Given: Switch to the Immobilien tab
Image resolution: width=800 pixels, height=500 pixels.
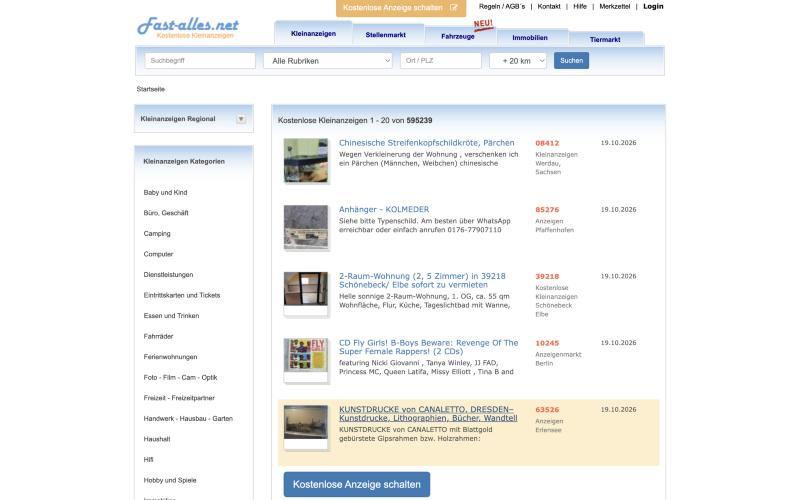Looking at the screenshot, I should pos(530,38).
